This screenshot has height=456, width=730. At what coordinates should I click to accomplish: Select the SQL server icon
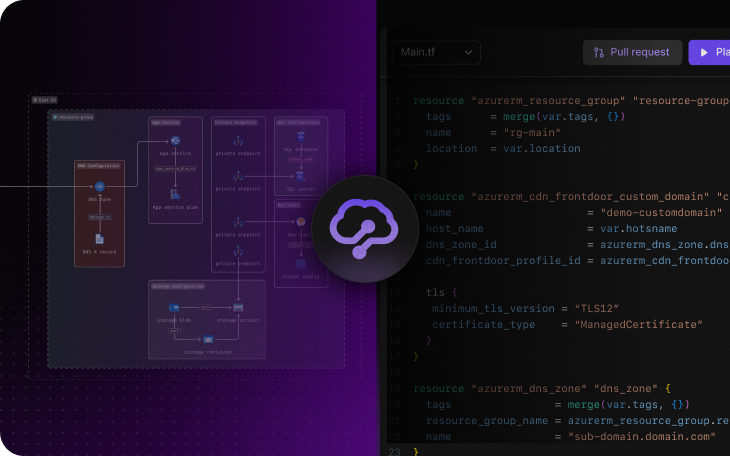pyautogui.click(x=300, y=176)
